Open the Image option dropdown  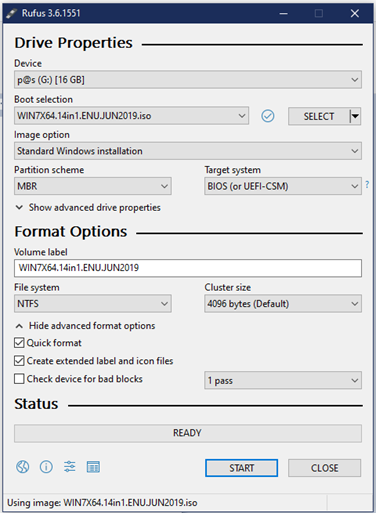coord(188,151)
